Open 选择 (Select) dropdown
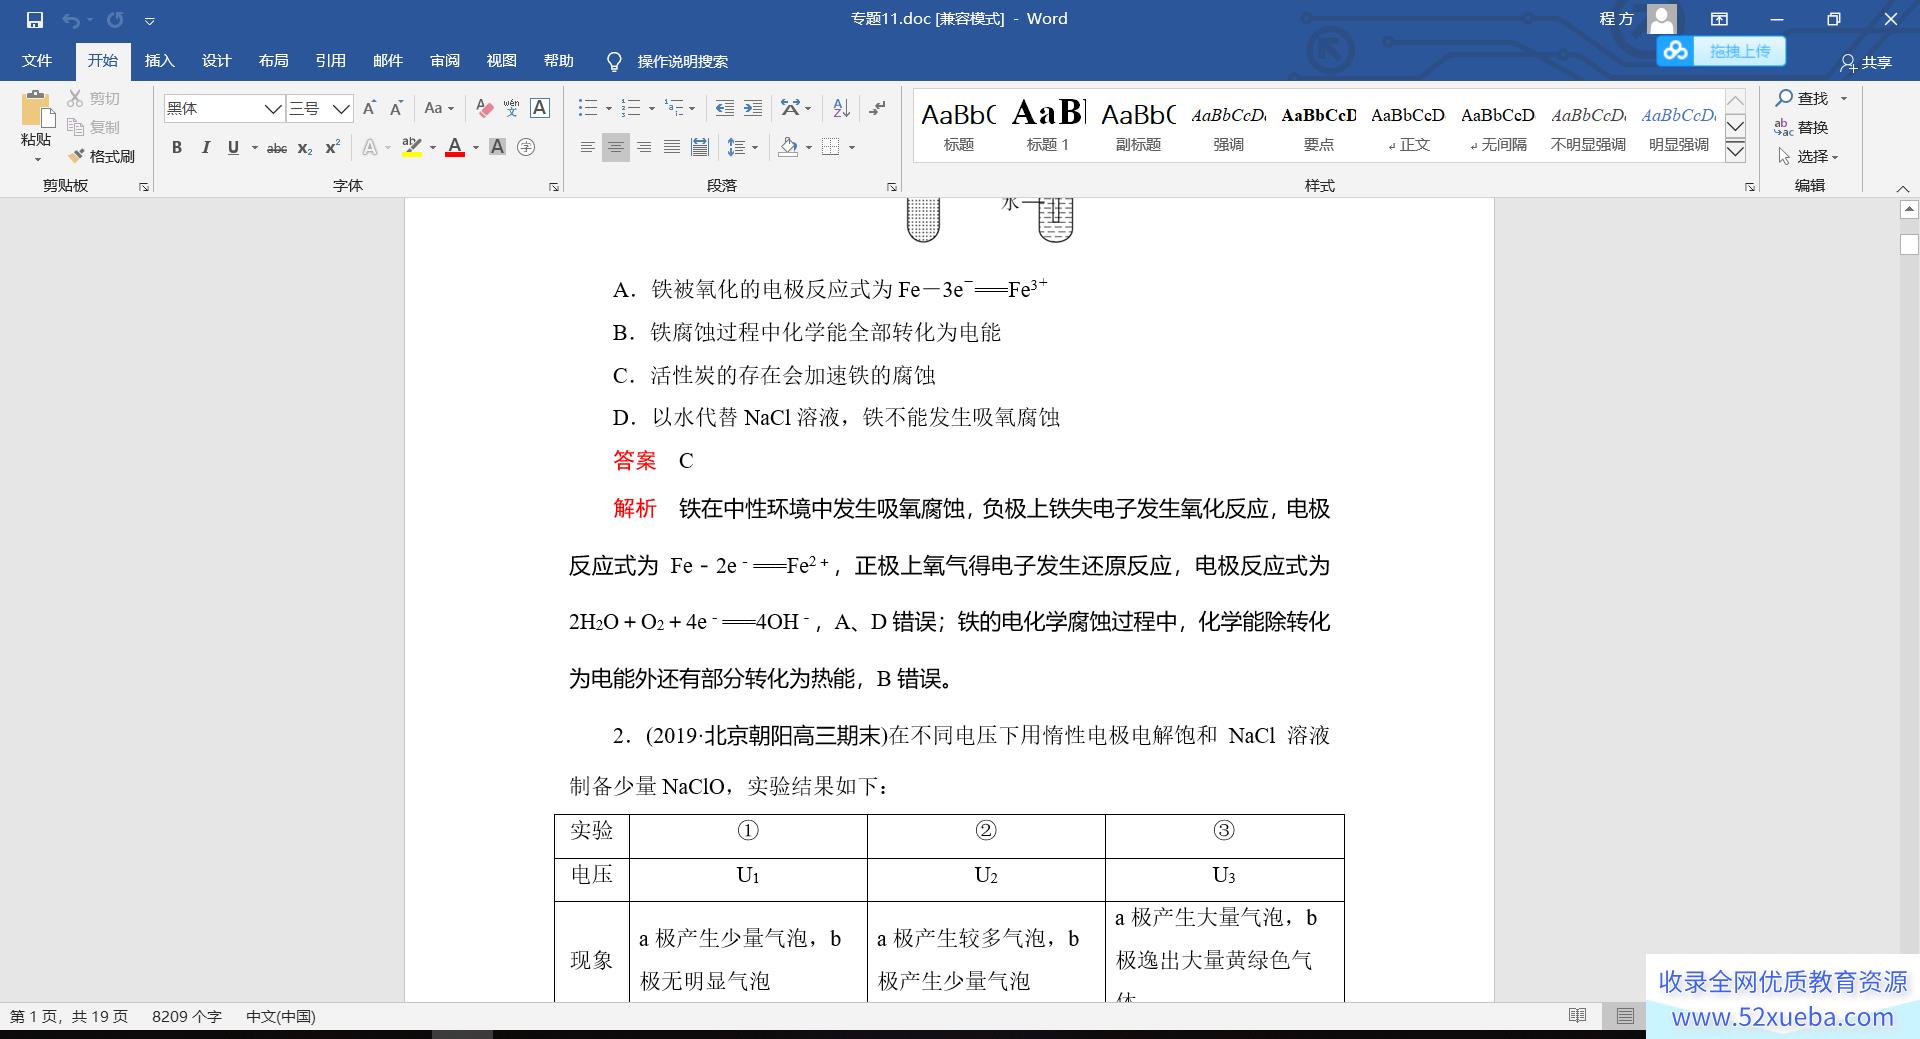 click(1810, 156)
